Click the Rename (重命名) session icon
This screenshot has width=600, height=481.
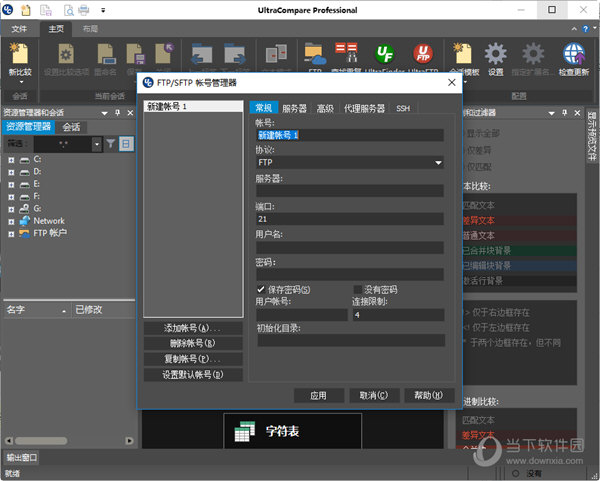pos(106,54)
